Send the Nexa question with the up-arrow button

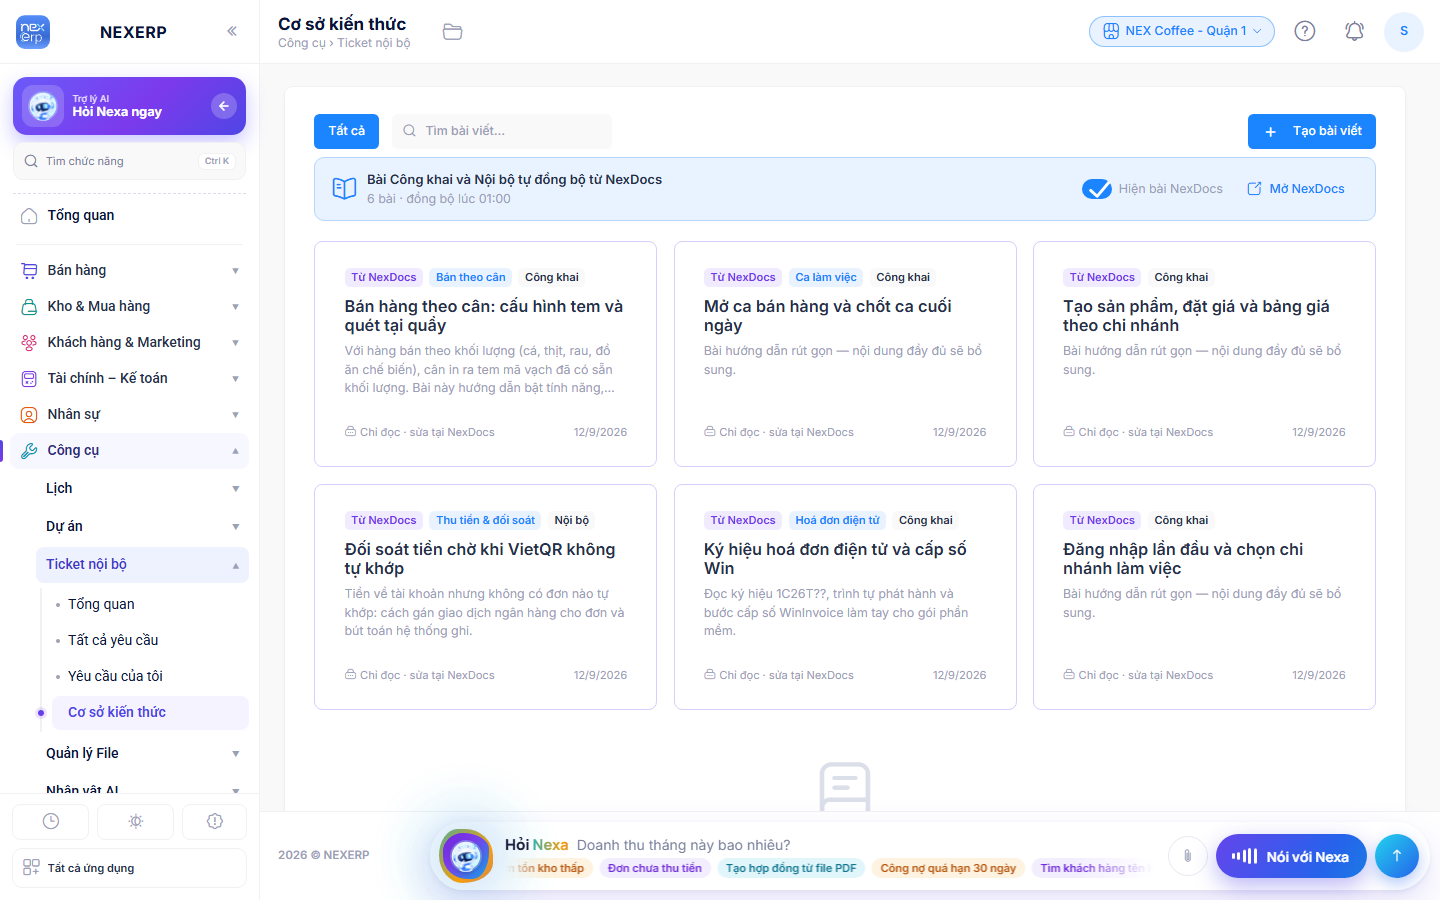tap(1397, 855)
